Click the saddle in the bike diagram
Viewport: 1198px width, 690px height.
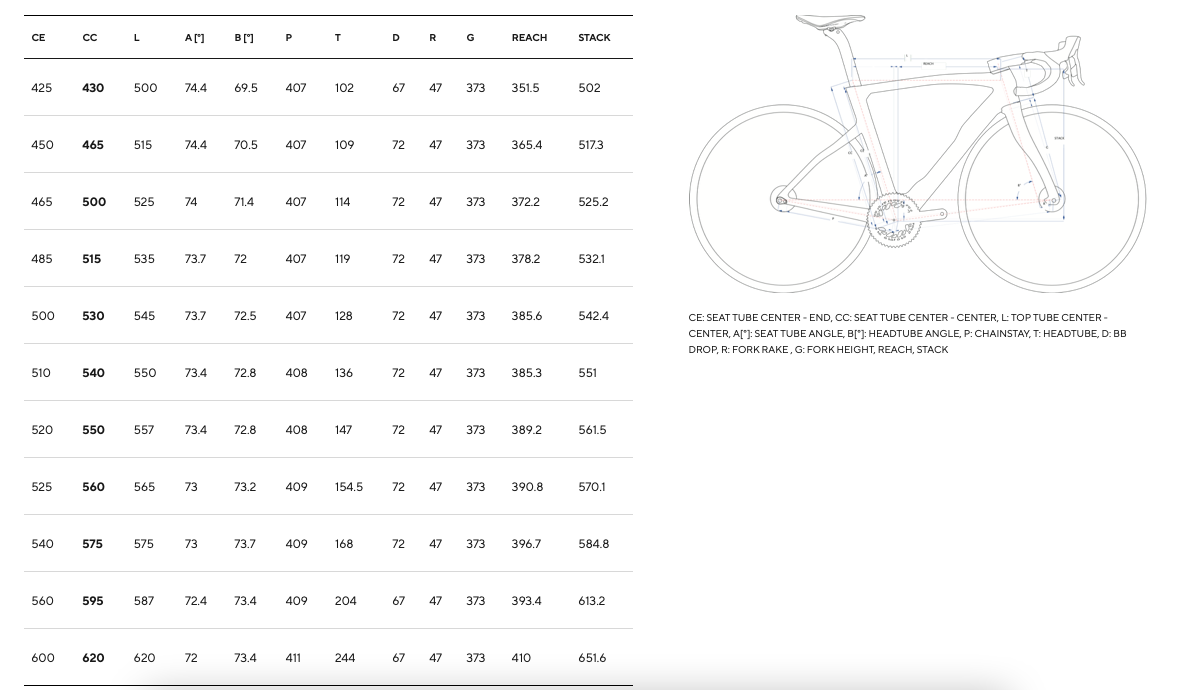point(830,20)
